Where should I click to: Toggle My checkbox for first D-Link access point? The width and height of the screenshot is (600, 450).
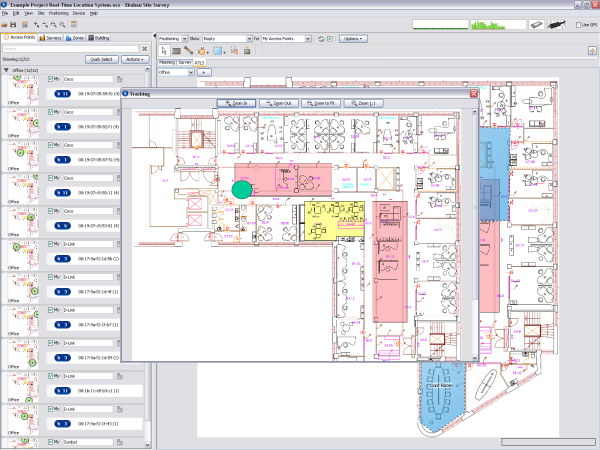51,243
